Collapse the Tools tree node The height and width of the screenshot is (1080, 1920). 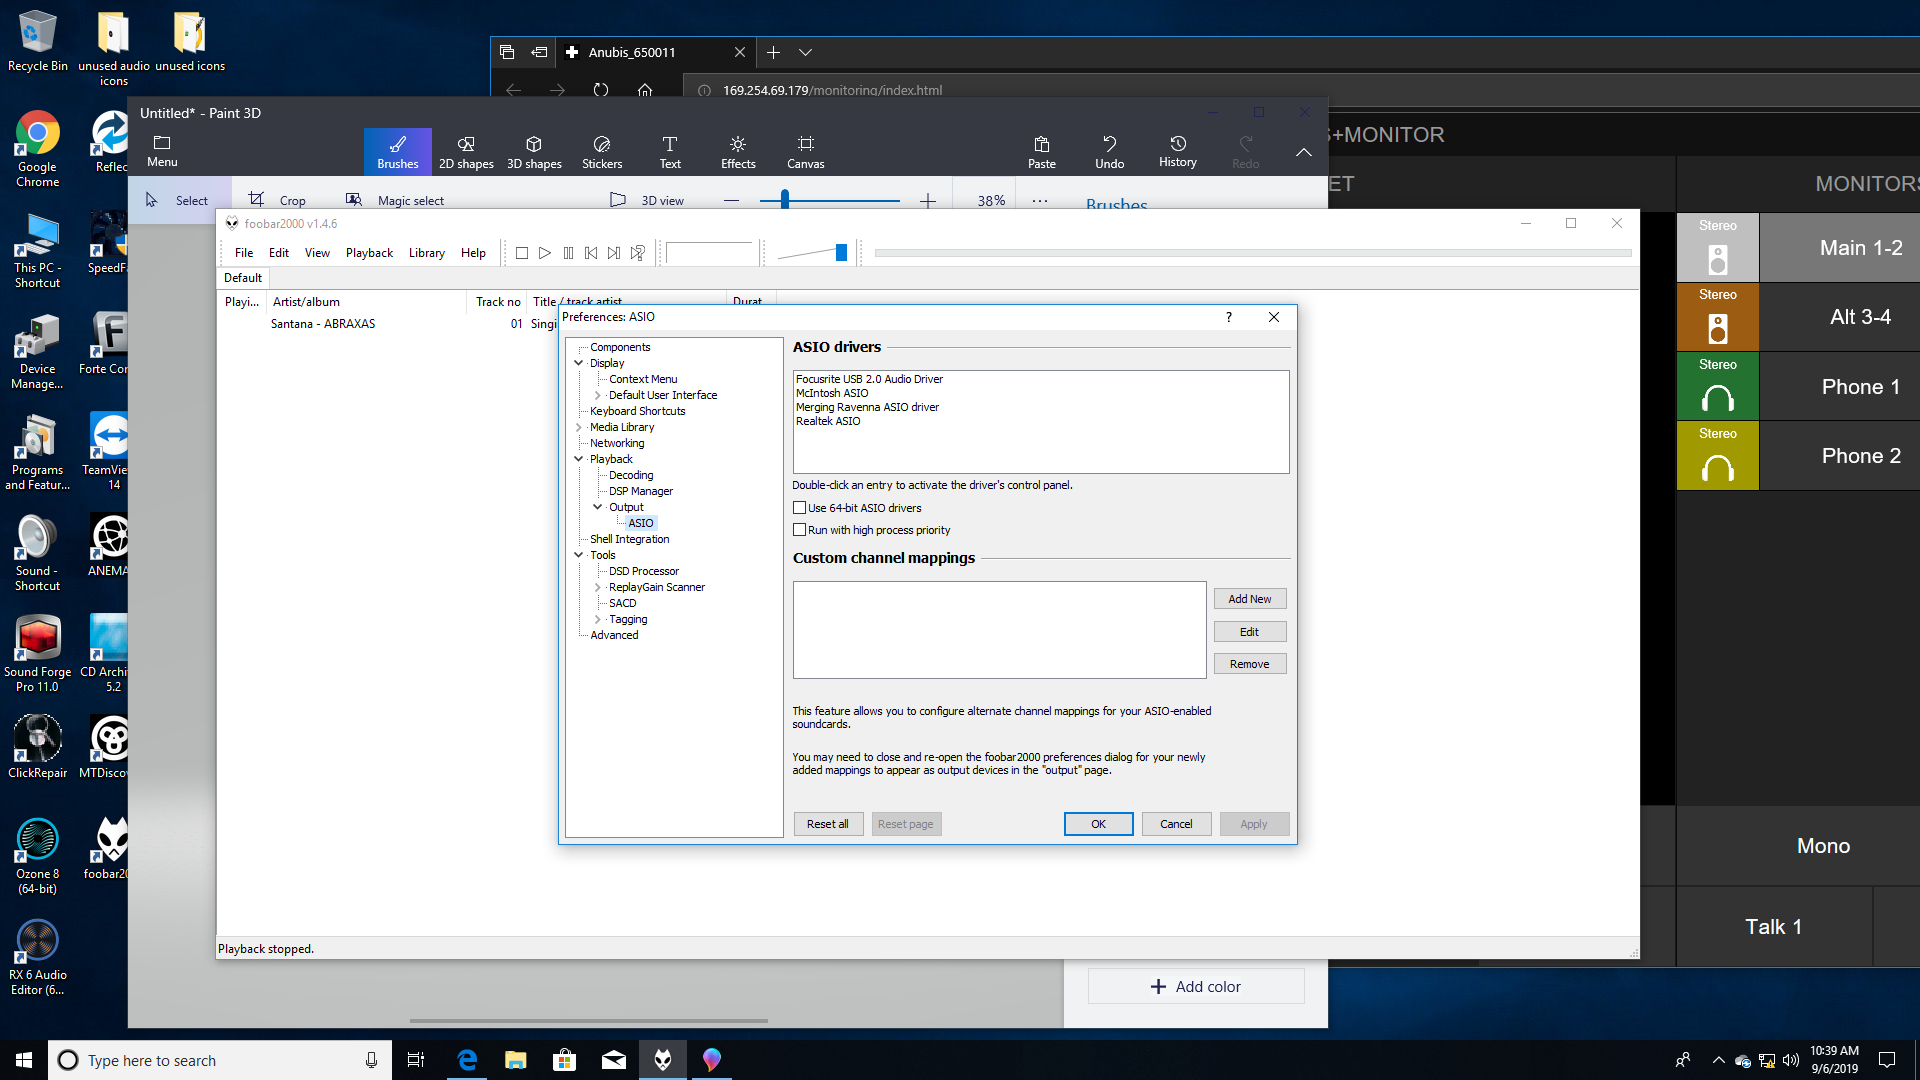click(579, 555)
